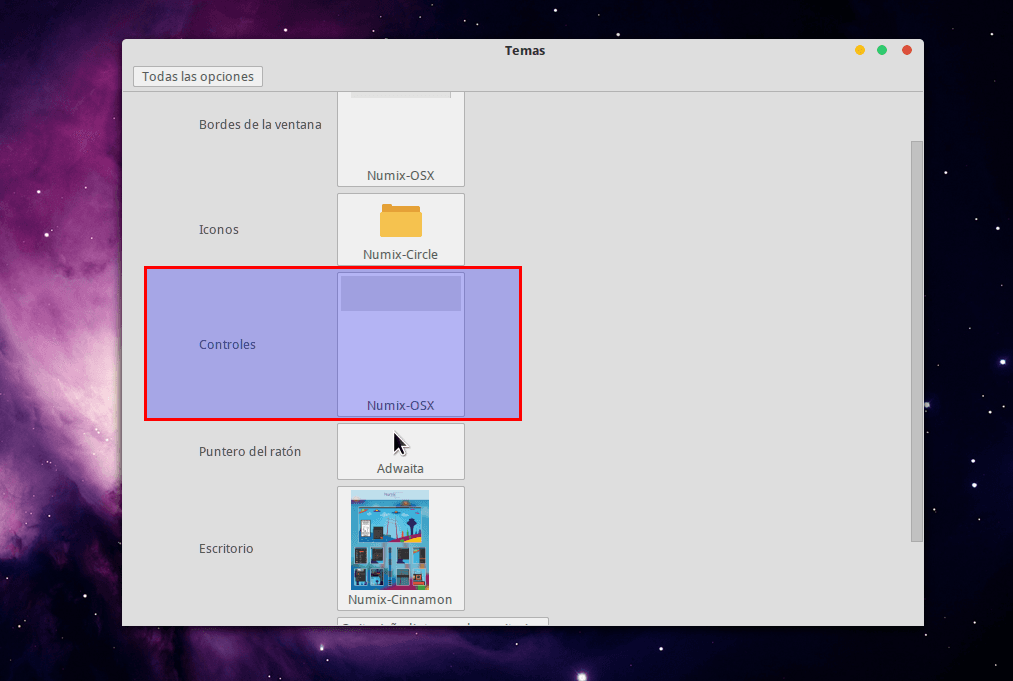The width and height of the screenshot is (1013, 681).
Task: Click the Numix-OSX name under the Controles preview
Action: tap(400, 405)
